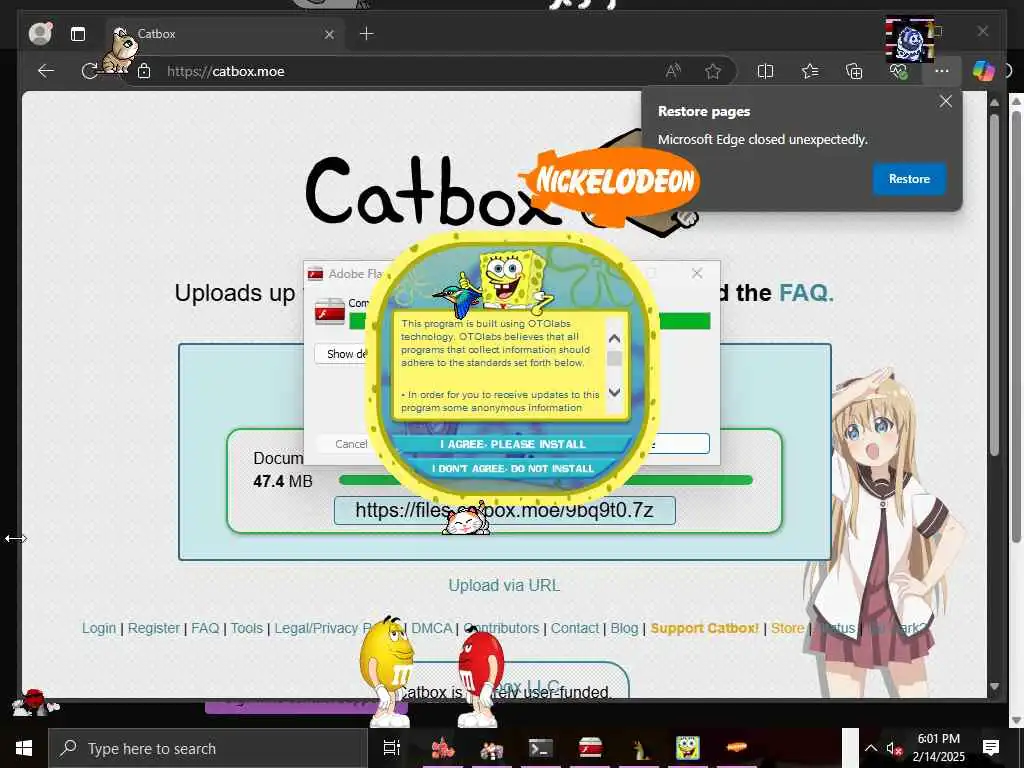This screenshot has width=1024, height=768.
Task: Click the taskbar search box
Action: [208, 748]
